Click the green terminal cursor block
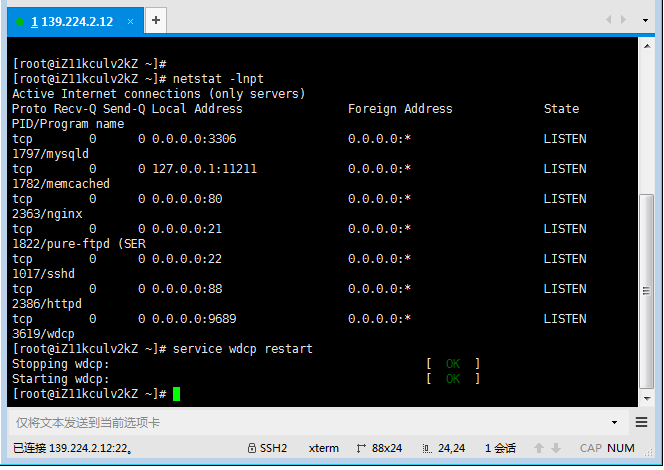Image resolution: width=664 pixels, height=470 pixels. (x=177, y=394)
